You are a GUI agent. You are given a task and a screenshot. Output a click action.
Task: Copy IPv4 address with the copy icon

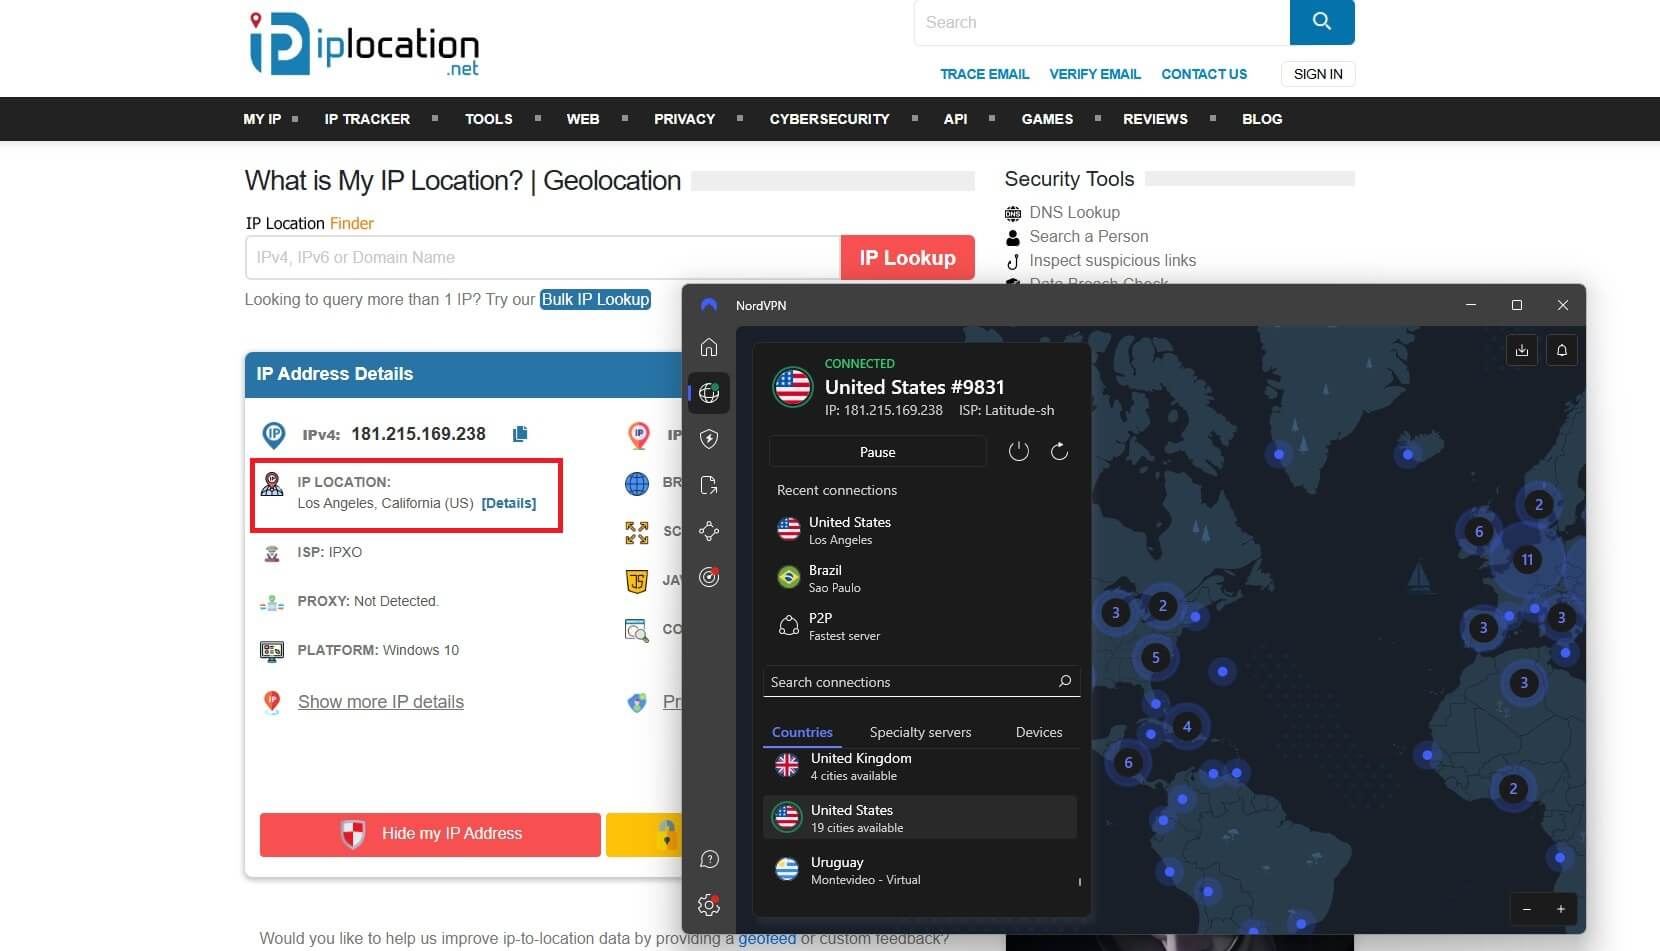(520, 434)
